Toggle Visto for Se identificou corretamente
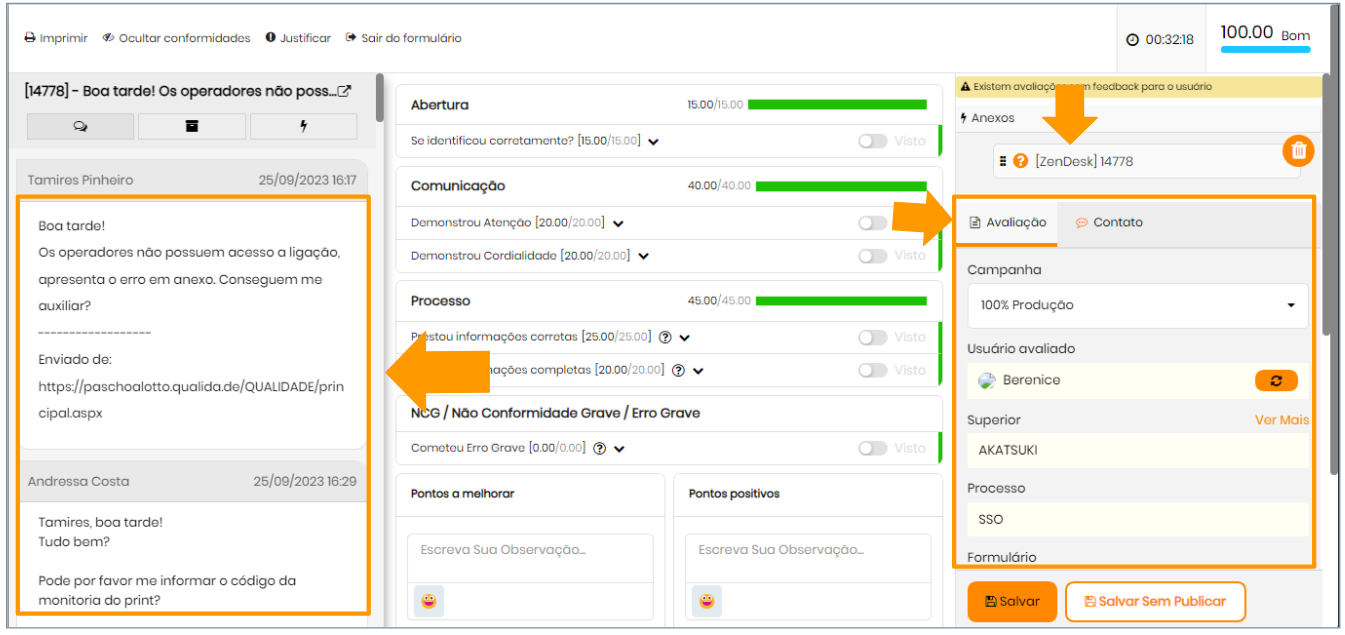This screenshot has height=635, width=1345. tap(872, 141)
